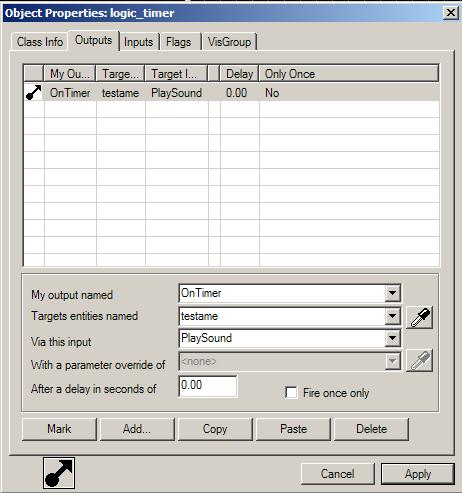This screenshot has width=462, height=493.
Task: Enable the Fire once only checkbox
Action: 291,392
